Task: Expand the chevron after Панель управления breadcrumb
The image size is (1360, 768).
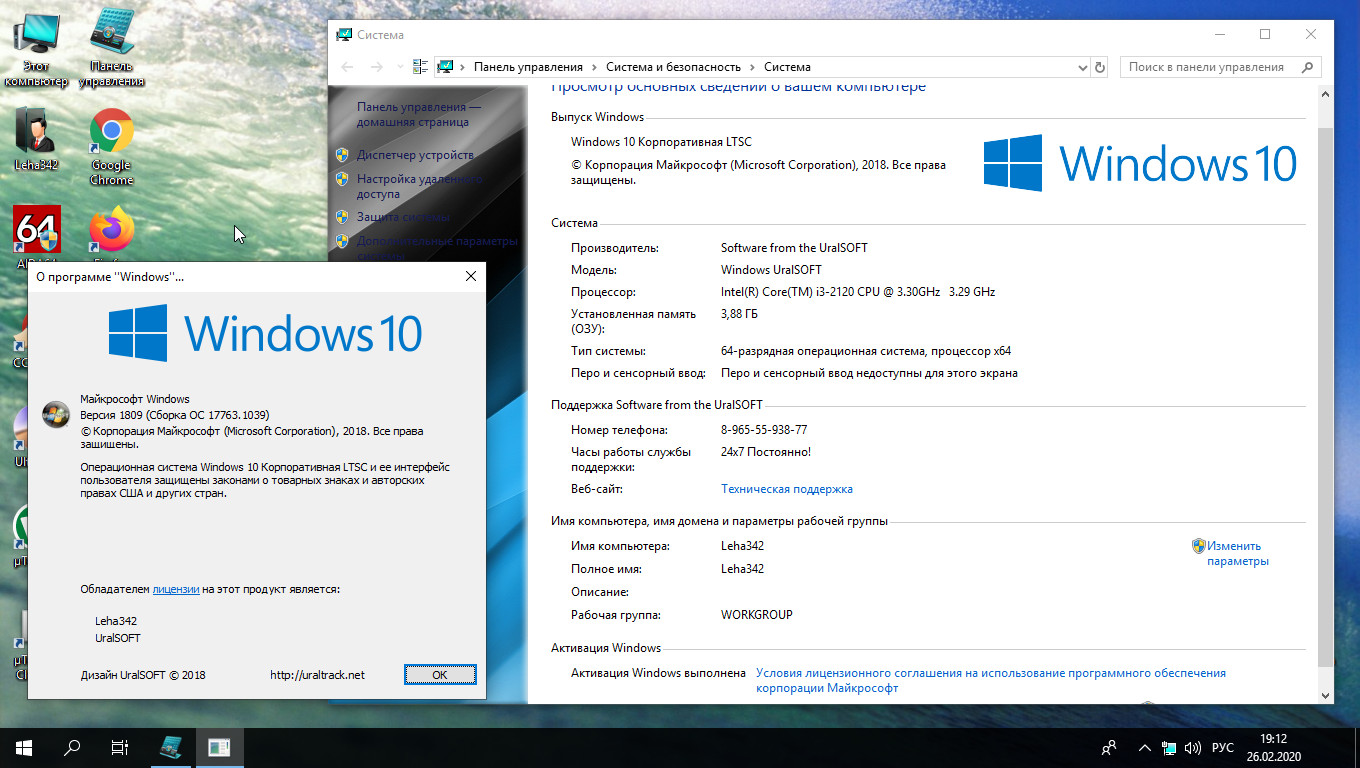Action: (594, 67)
